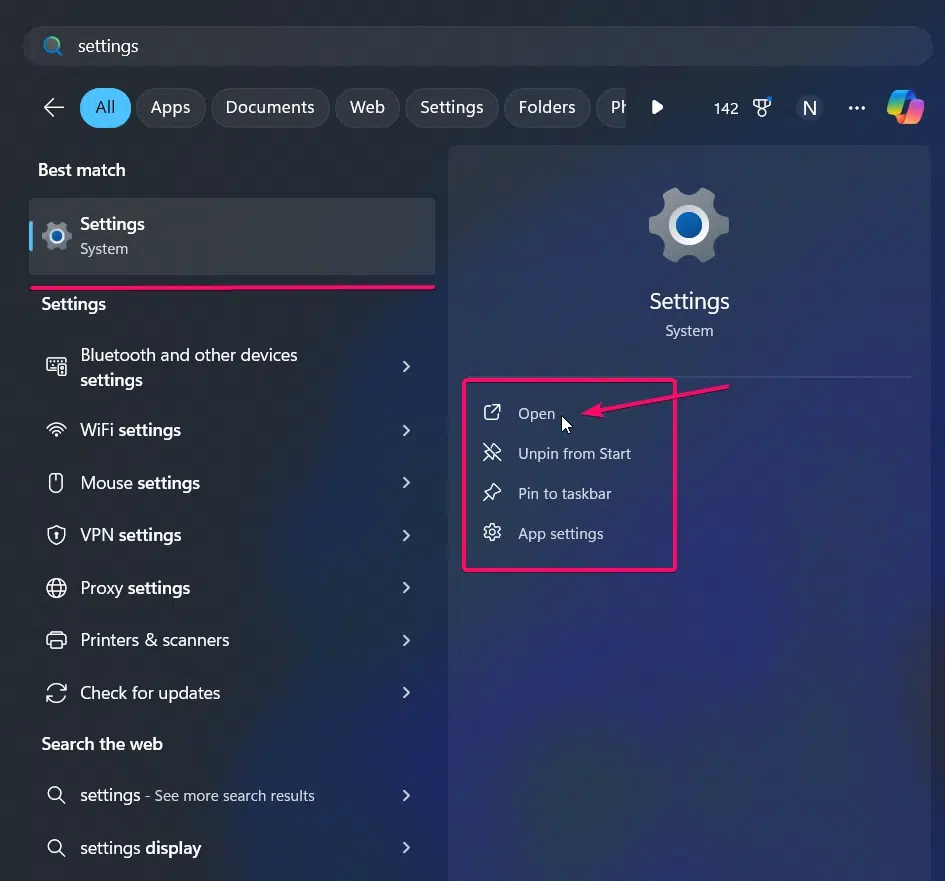Open VPN settings result
This screenshot has height=881, width=945.
pyautogui.click(x=232, y=535)
